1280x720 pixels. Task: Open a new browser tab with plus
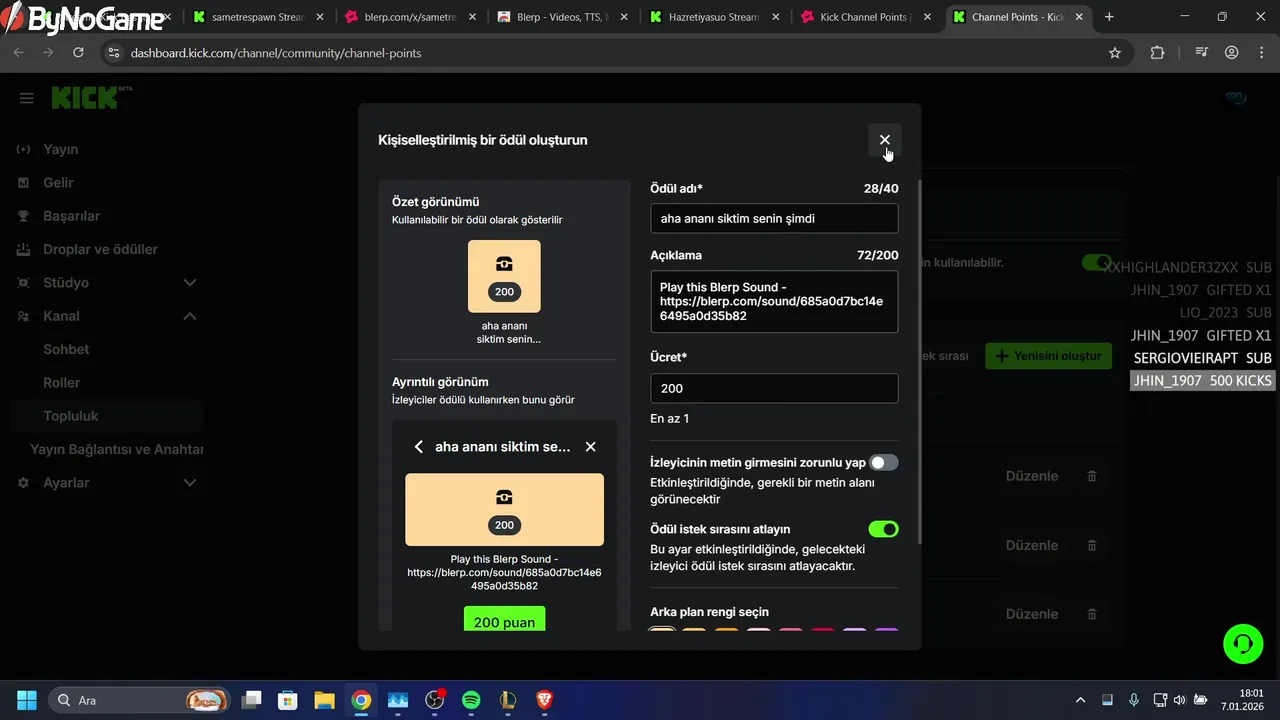coord(1109,17)
